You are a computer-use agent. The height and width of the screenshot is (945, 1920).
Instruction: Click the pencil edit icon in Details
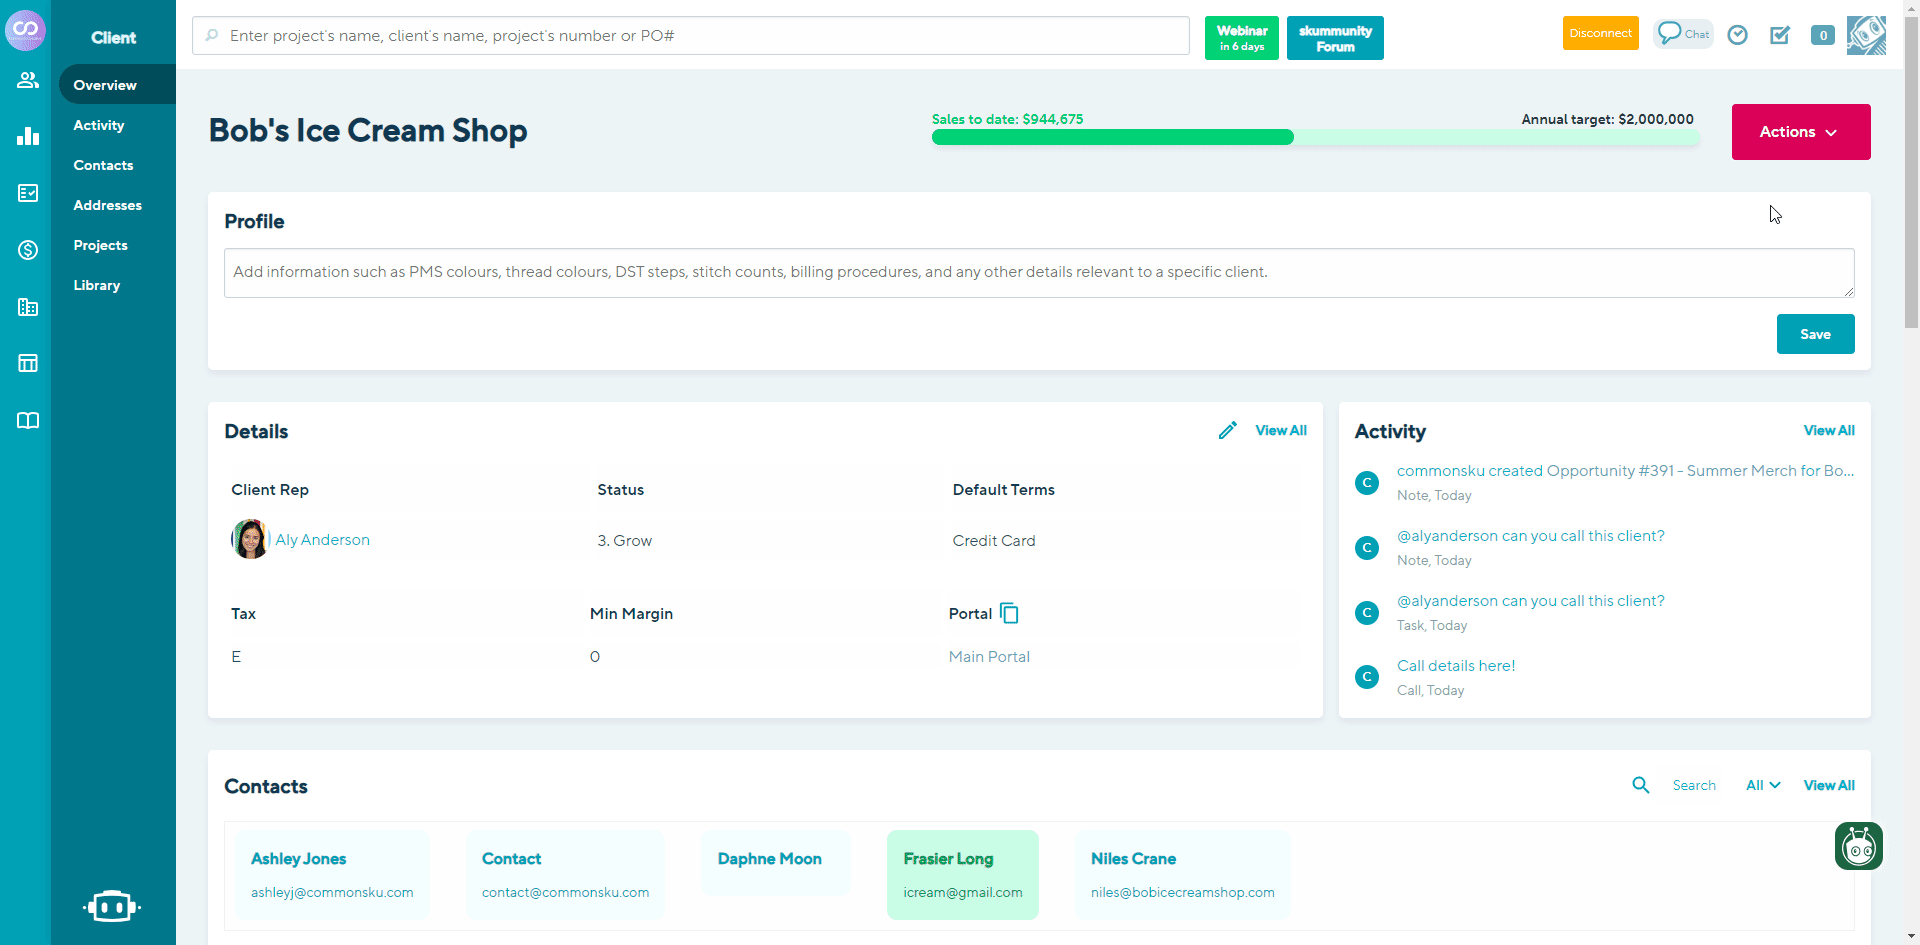(x=1227, y=430)
